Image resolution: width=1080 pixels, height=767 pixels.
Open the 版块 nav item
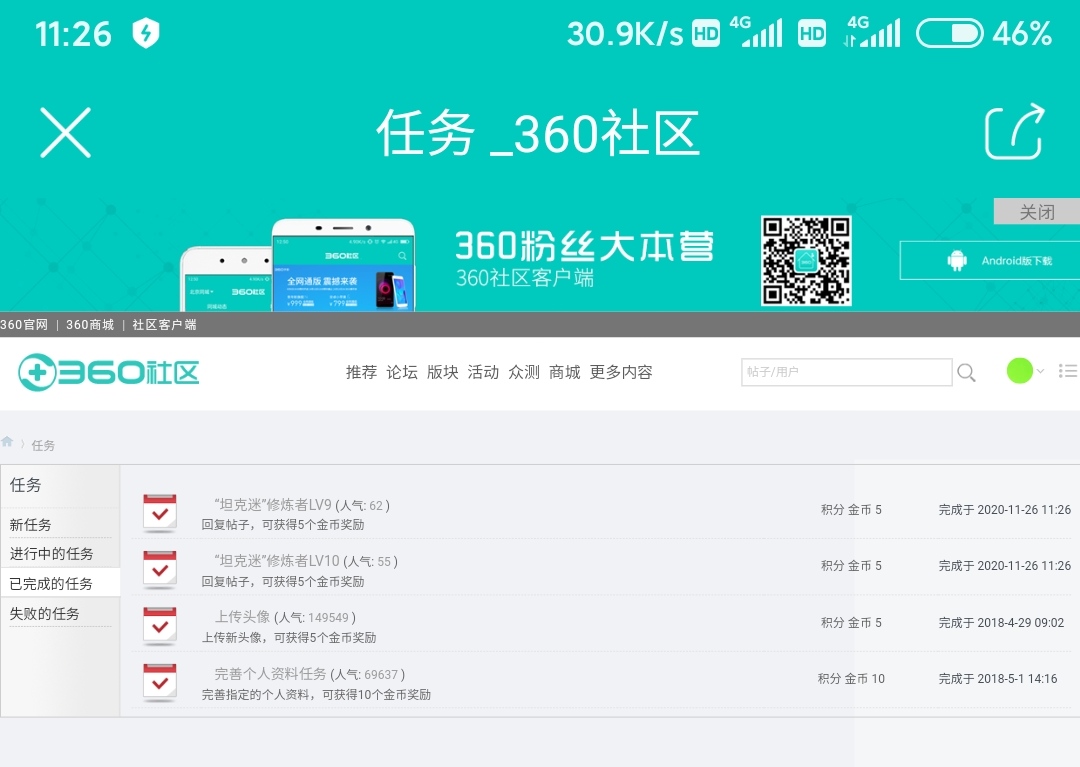pos(443,372)
